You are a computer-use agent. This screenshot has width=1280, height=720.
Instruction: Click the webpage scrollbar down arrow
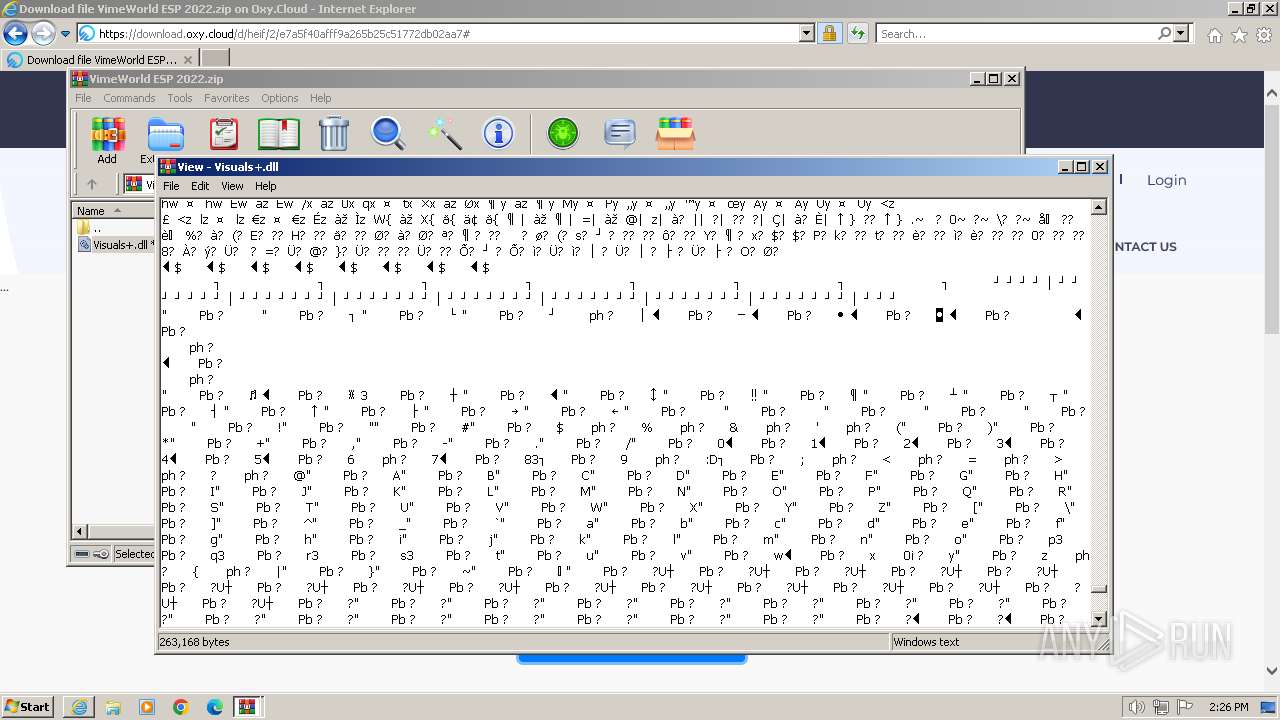click(x=1272, y=671)
